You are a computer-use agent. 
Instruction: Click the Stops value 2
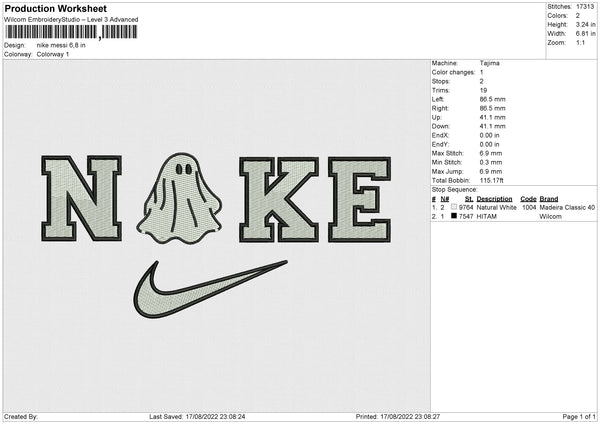pyautogui.click(x=481, y=81)
